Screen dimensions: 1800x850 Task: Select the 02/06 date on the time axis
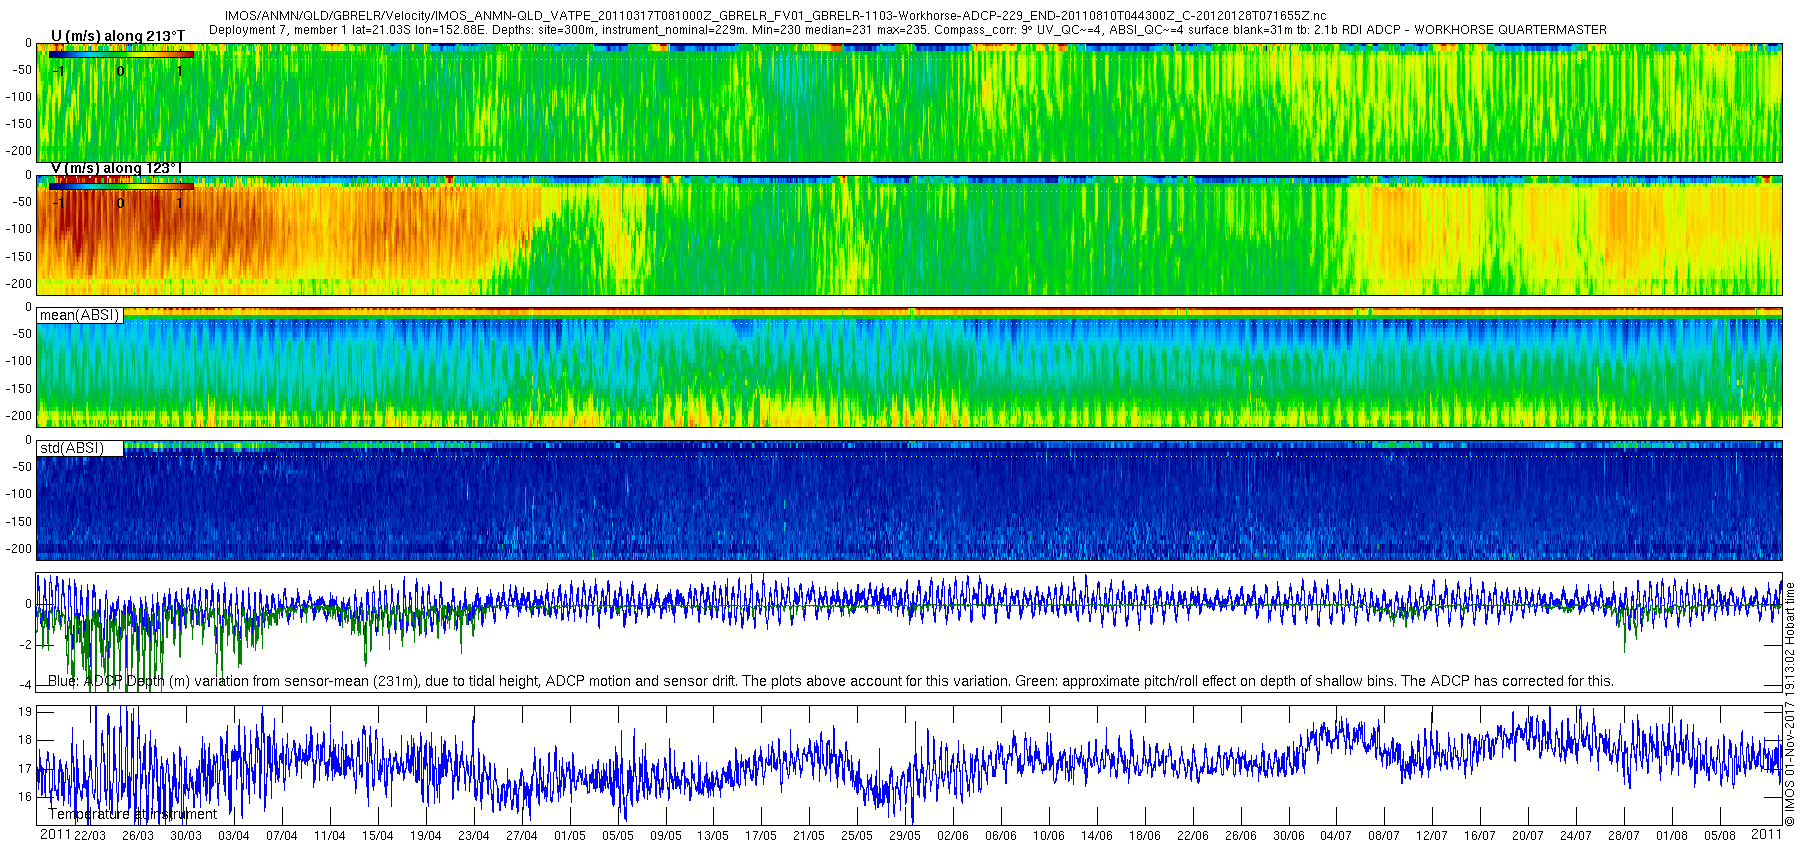coord(953,836)
